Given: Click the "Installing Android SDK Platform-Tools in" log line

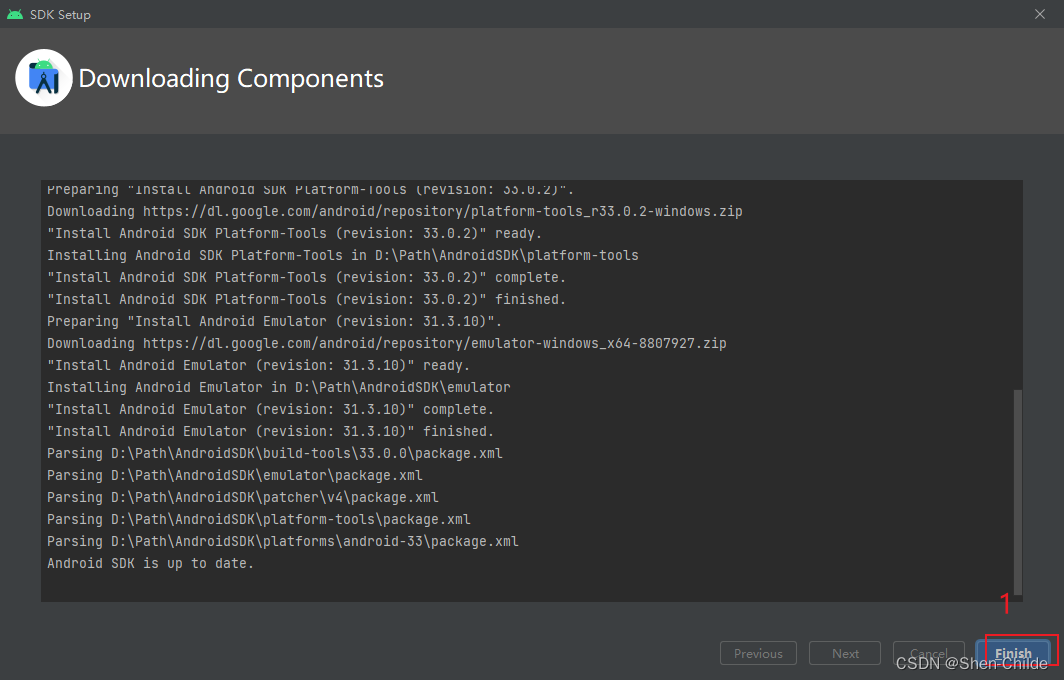Looking at the screenshot, I should click(x=343, y=255).
